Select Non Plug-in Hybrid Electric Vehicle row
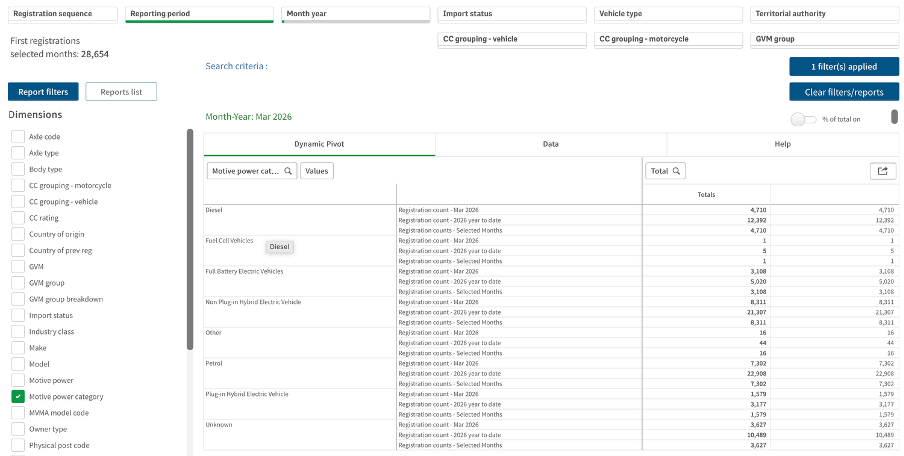 point(254,302)
